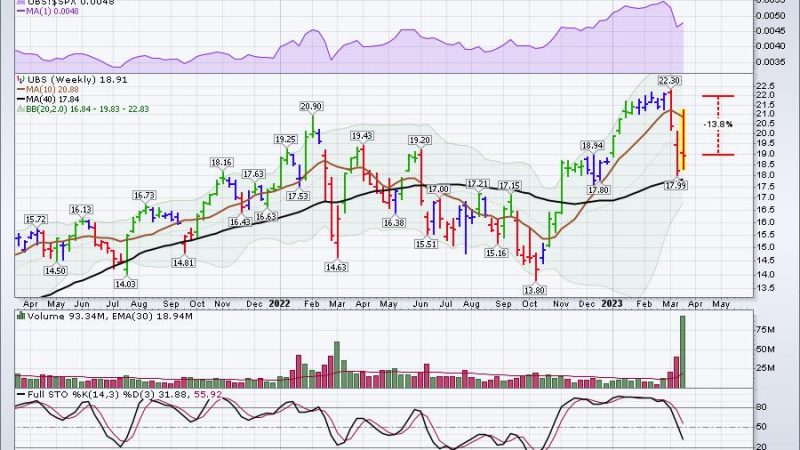
Task: Click the tallest volume bar for March 2023
Action: click(x=683, y=352)
